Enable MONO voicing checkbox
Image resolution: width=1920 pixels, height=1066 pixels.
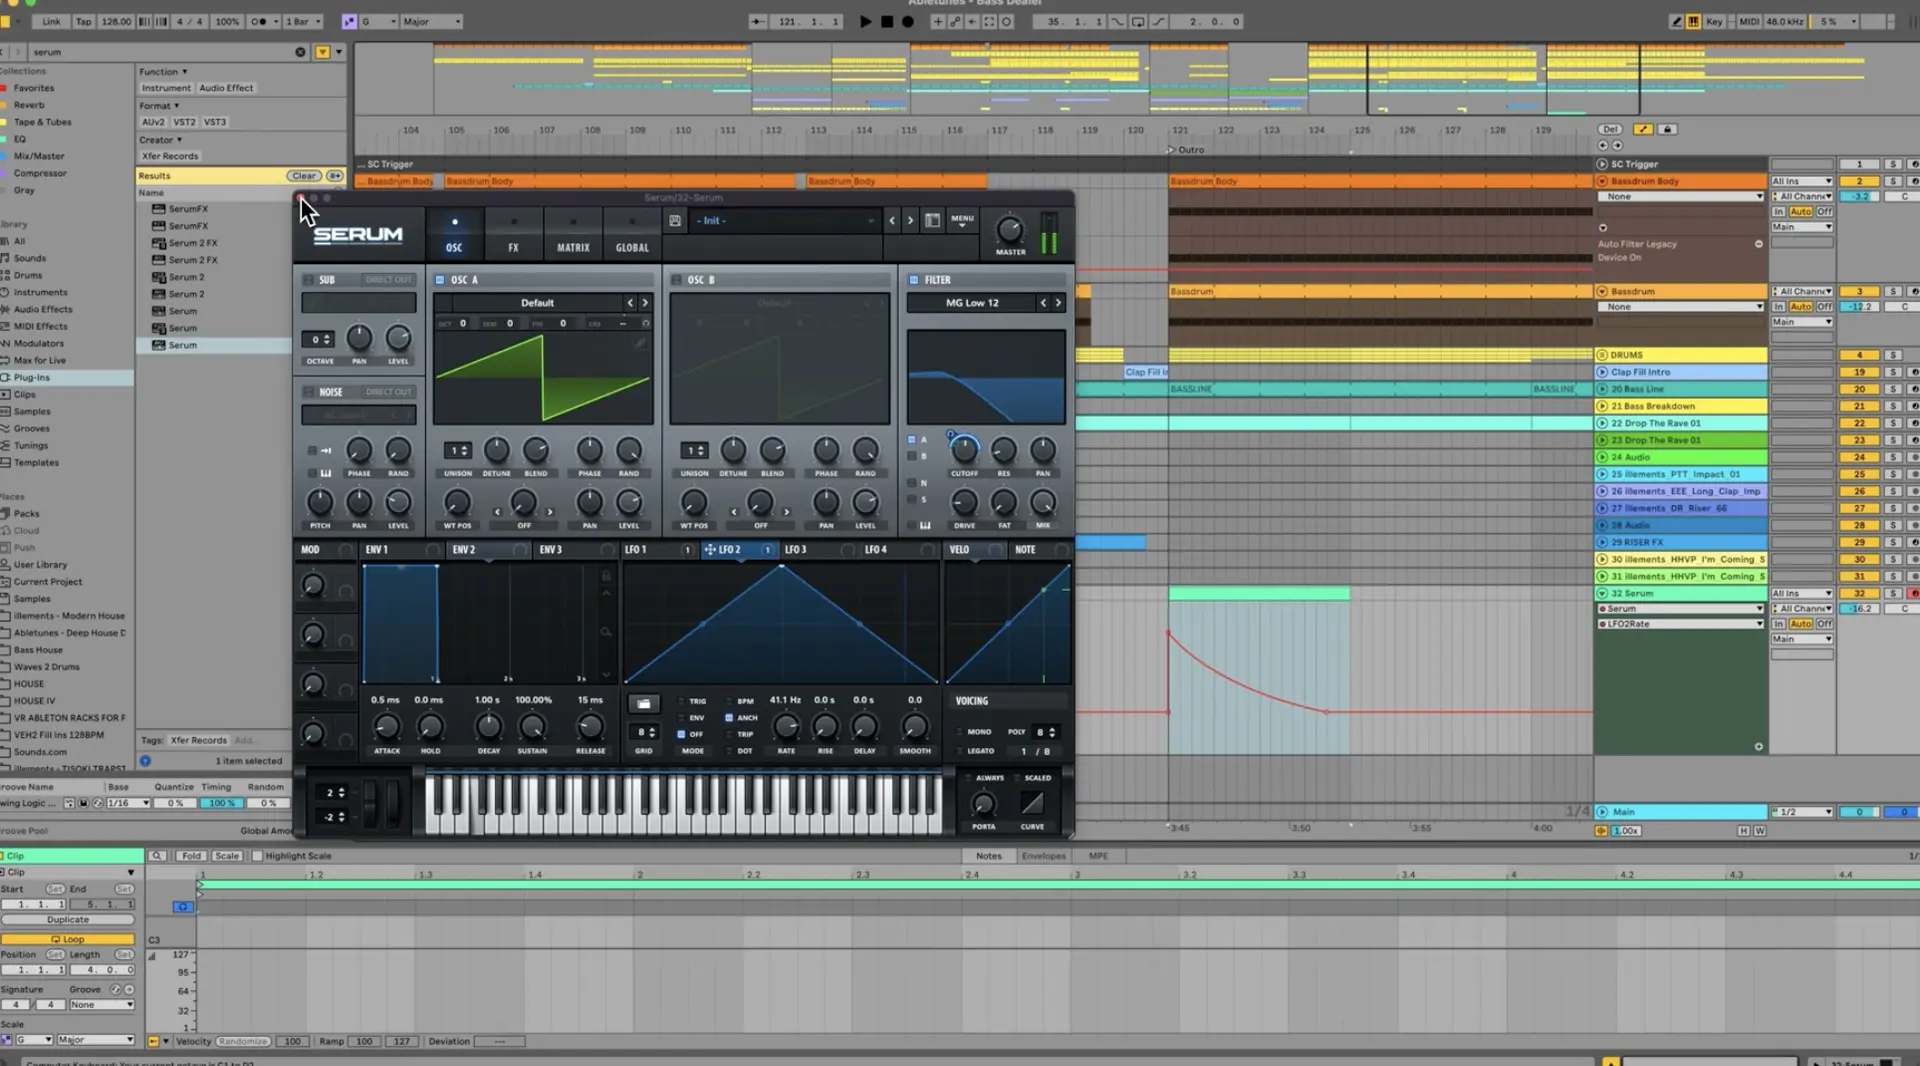(x=959, y=732)
